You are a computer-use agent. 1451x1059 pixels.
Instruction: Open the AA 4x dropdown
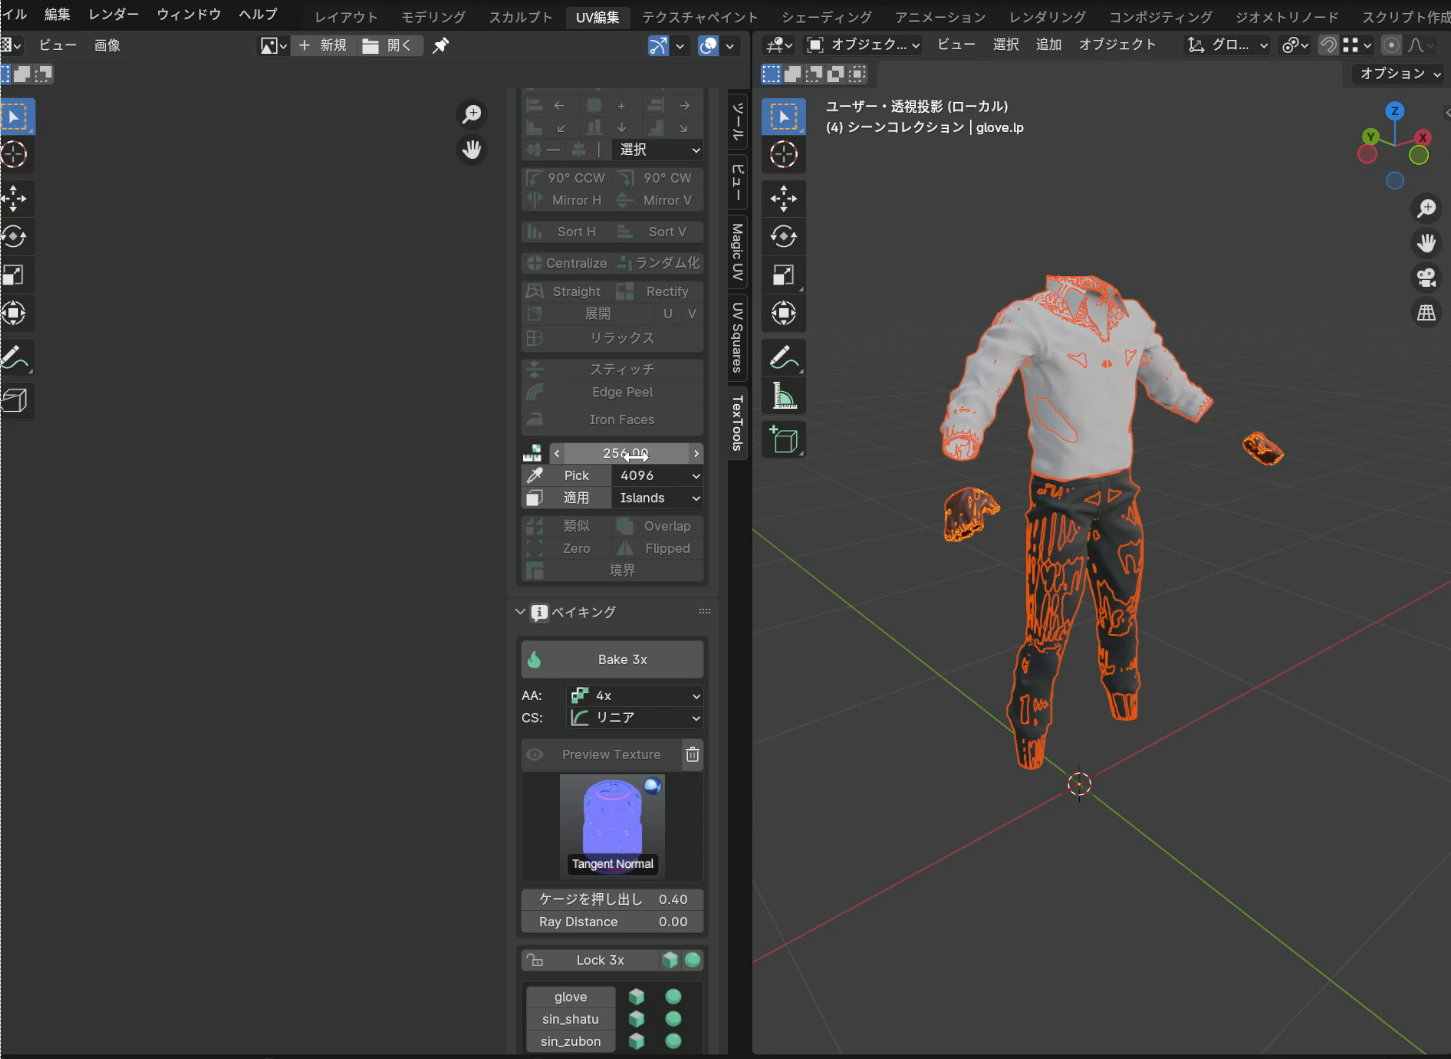(x=634, y=696)
